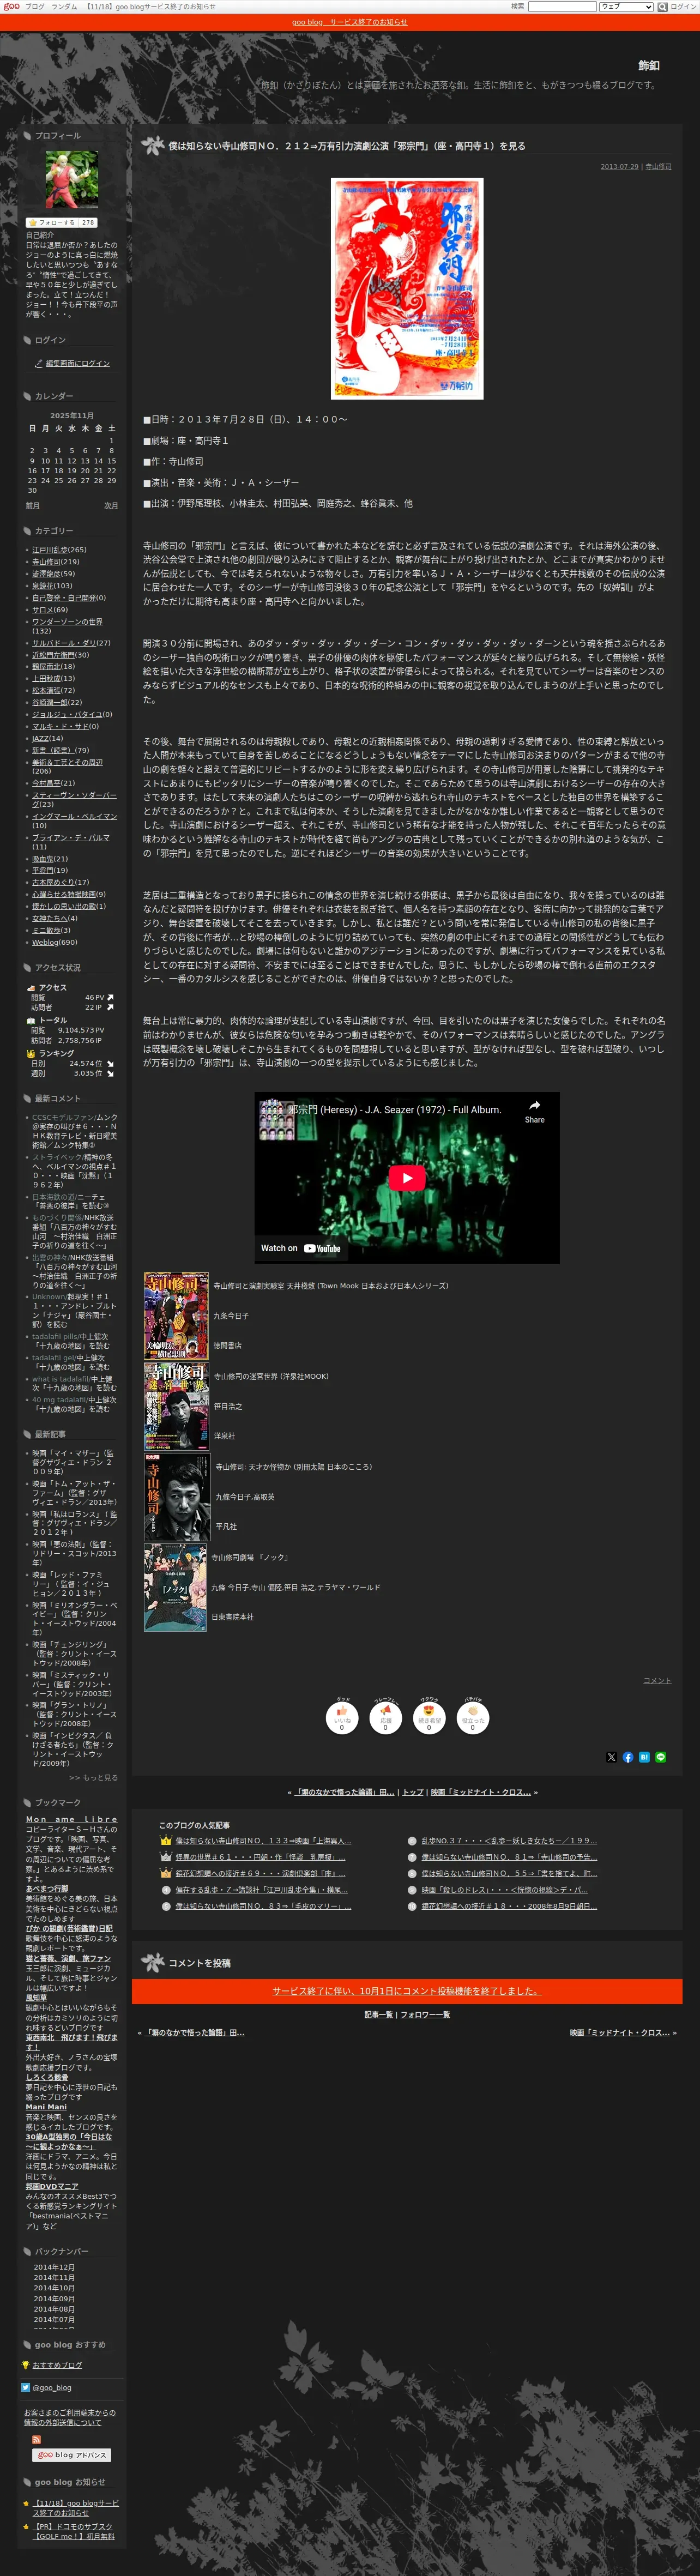Click the 役立った clapping reaction
The image size is (700, 2576).
pos(473,1717)
